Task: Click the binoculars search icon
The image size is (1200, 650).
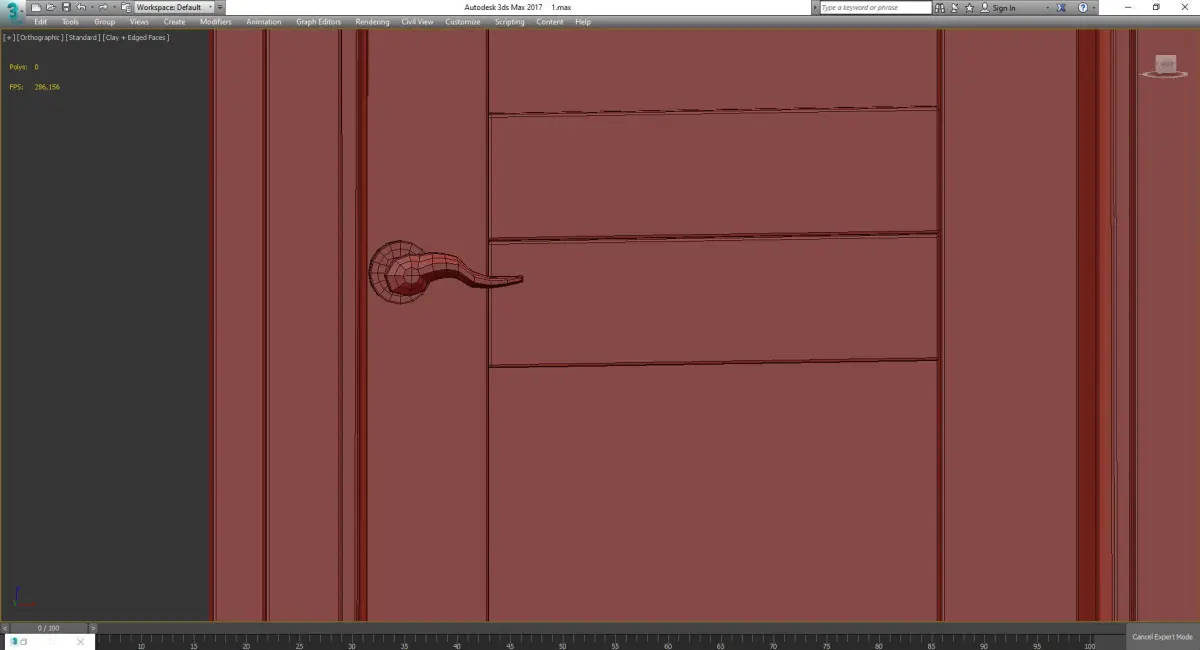Action: point(939,8)
